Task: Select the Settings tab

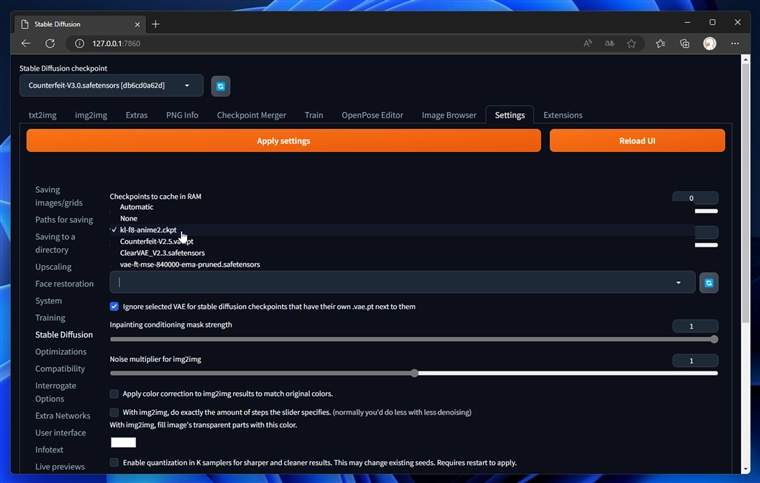Action: (x=510, y=115)
